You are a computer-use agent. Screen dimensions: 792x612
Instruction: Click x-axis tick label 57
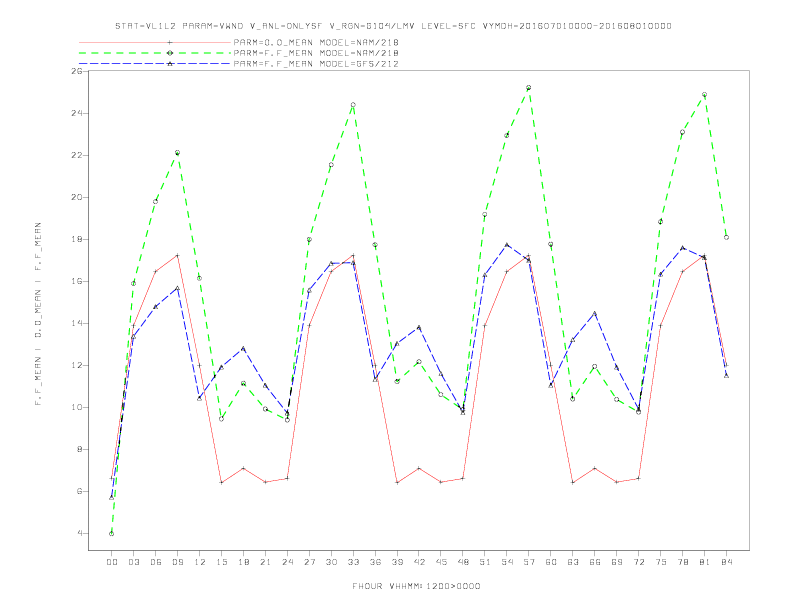[x=529, y=562]
